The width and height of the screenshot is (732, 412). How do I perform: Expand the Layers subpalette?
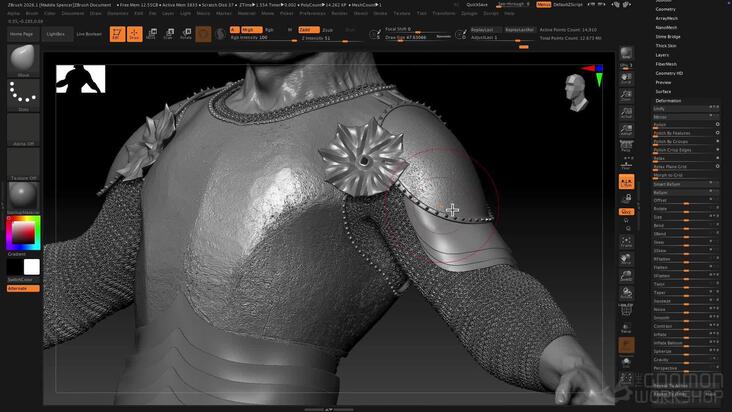pyautogui.click(x=662, y=55)
